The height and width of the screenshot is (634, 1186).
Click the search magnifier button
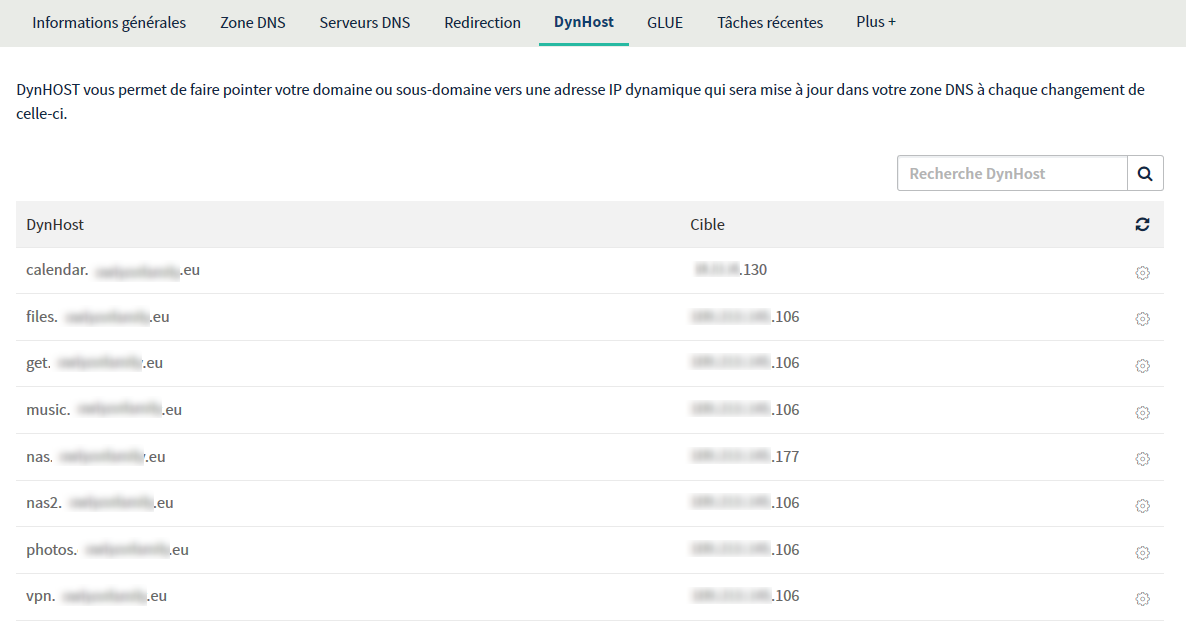(1145, 173)
